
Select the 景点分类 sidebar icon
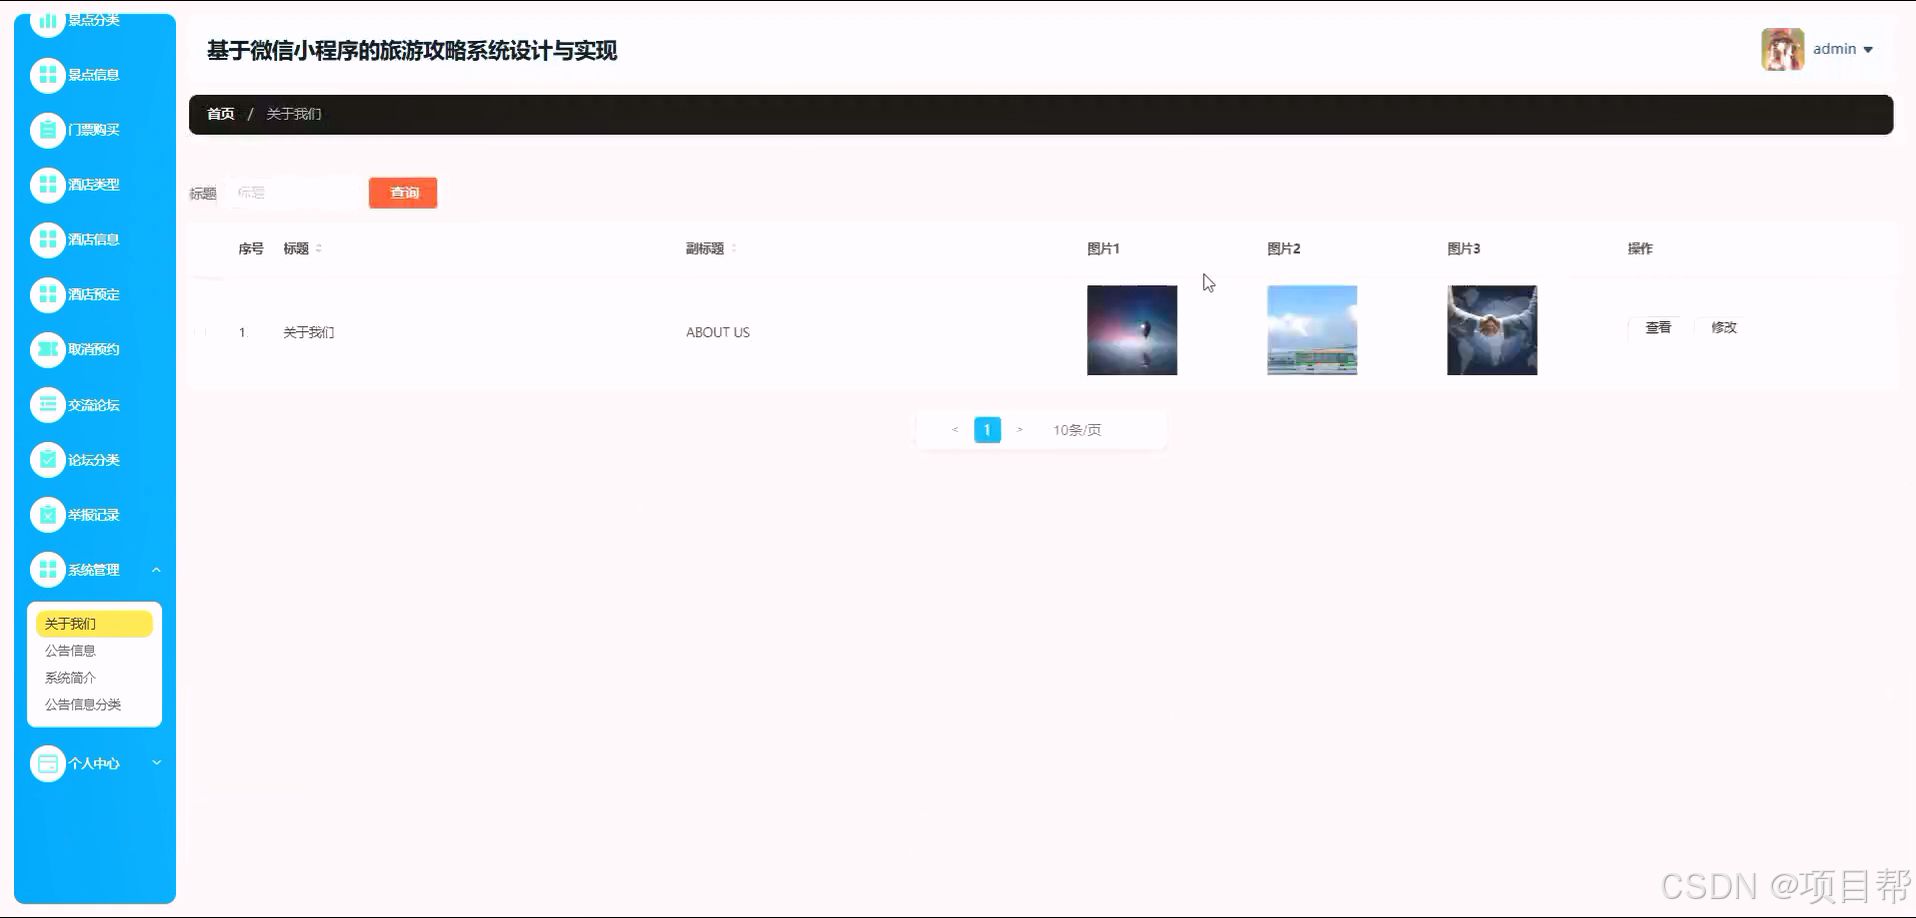(47, 20)
